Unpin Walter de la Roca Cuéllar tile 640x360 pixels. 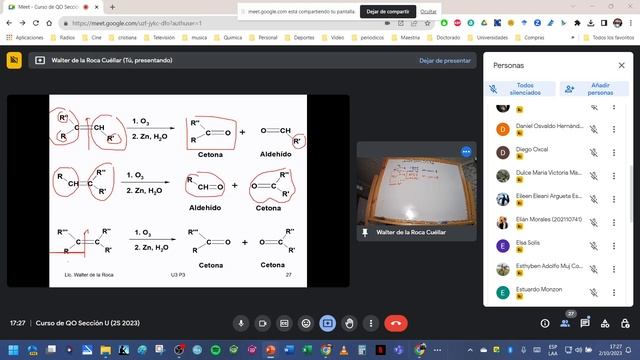[365, 232]
